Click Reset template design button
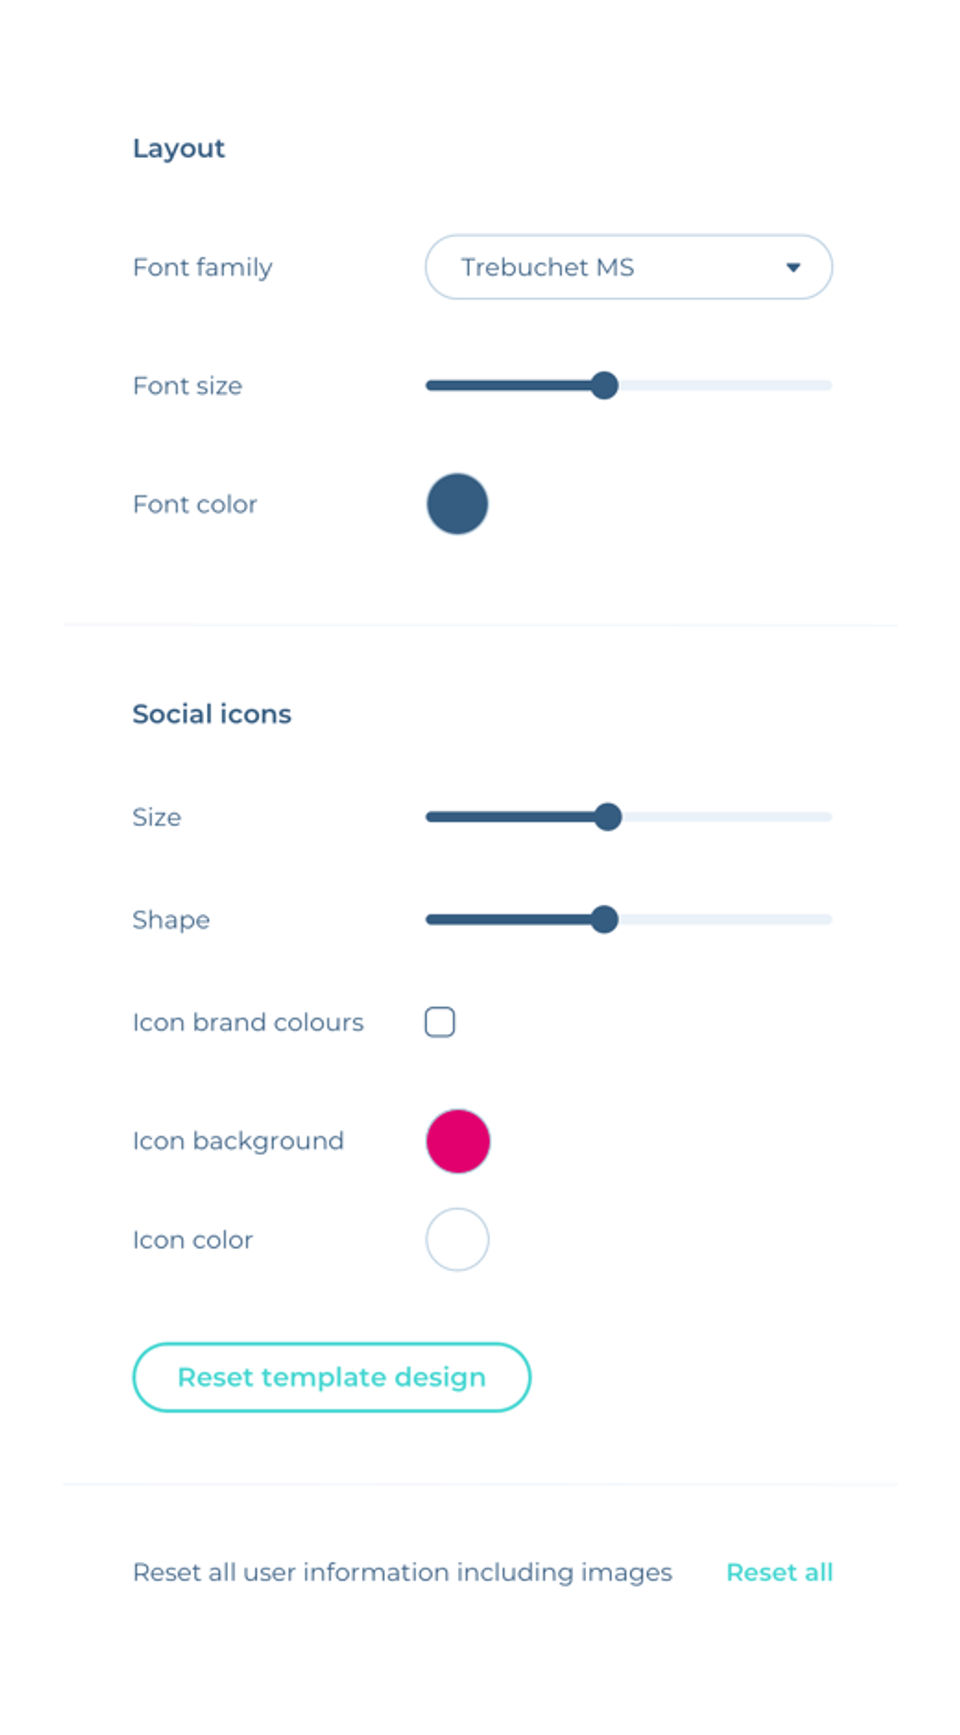960x1735 pixels. click(x=331, y=1377)
